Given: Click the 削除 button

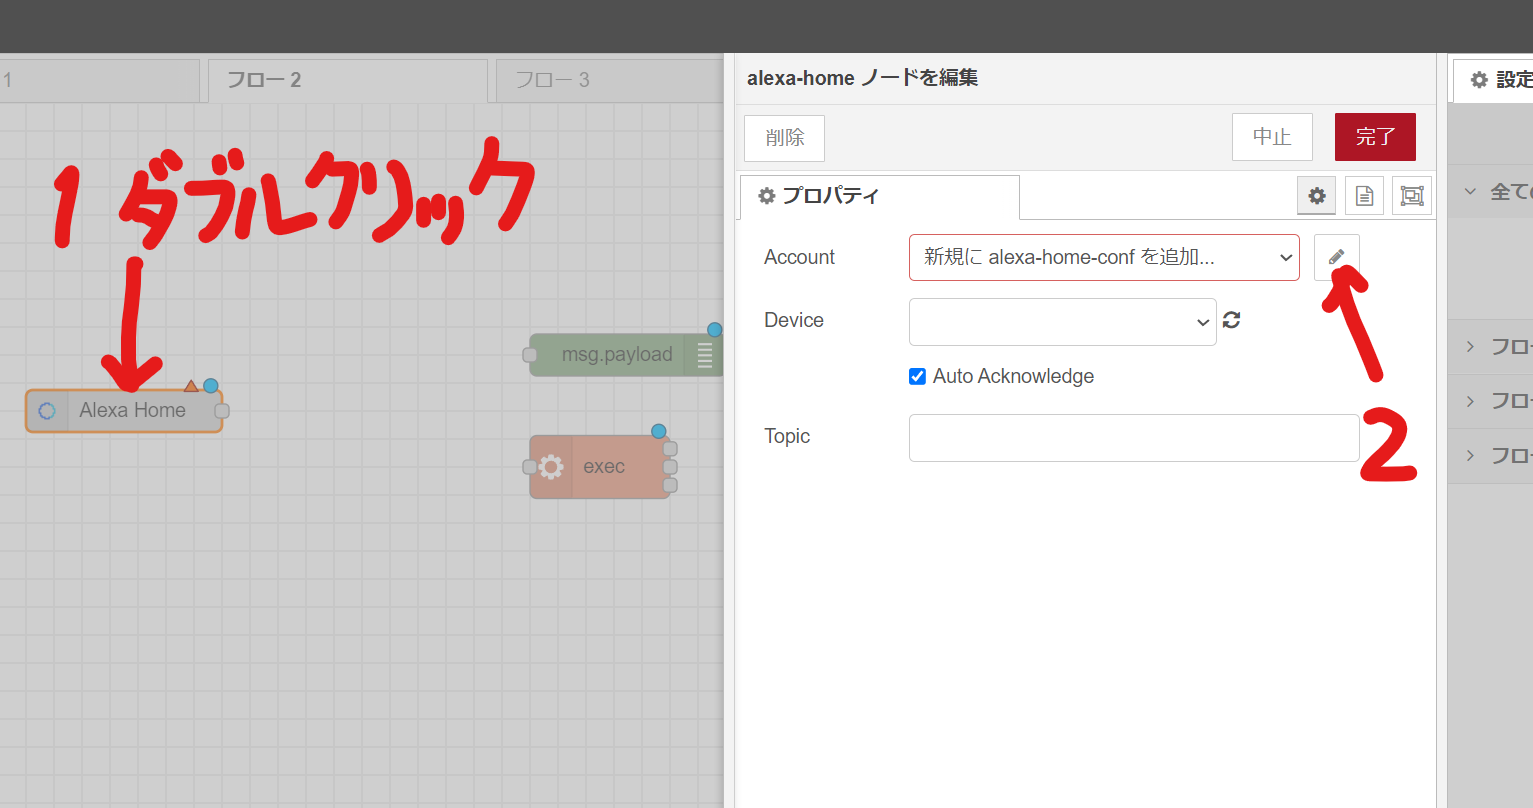Looking at the screenshot, I should pos(784,137).
